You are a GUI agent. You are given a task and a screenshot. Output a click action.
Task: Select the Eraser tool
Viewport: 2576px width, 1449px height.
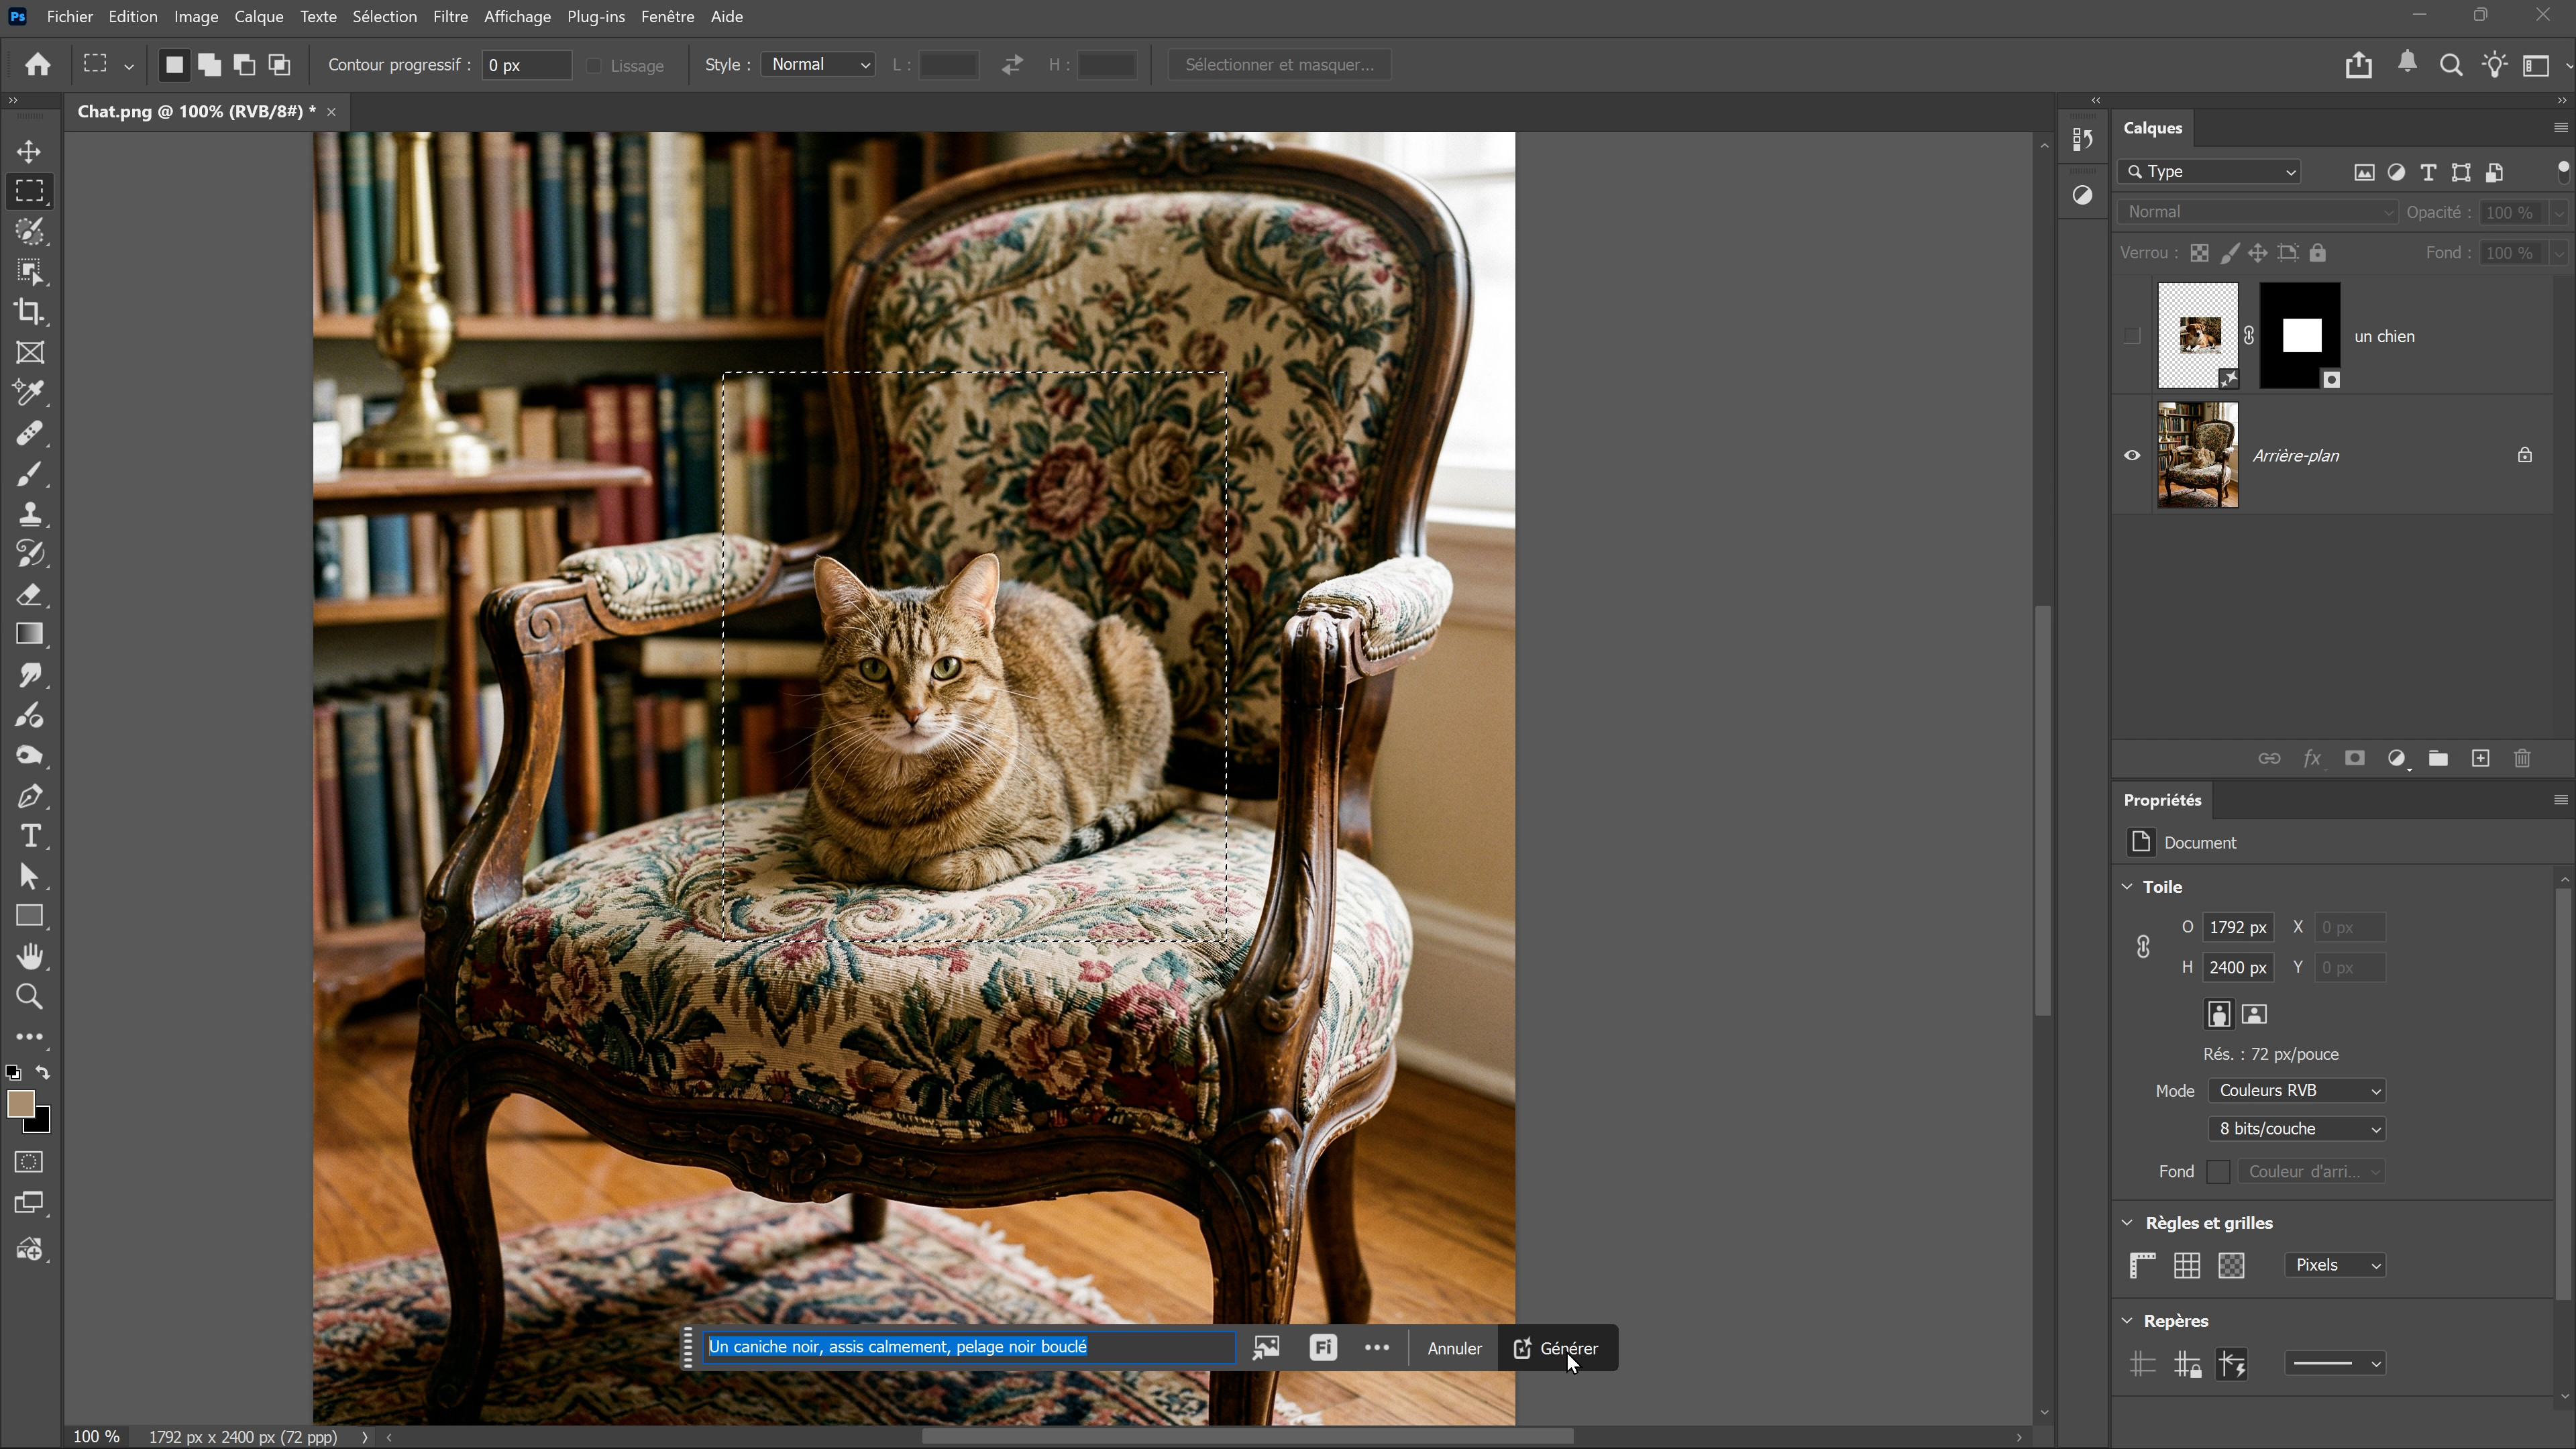[x=29, y=595]
